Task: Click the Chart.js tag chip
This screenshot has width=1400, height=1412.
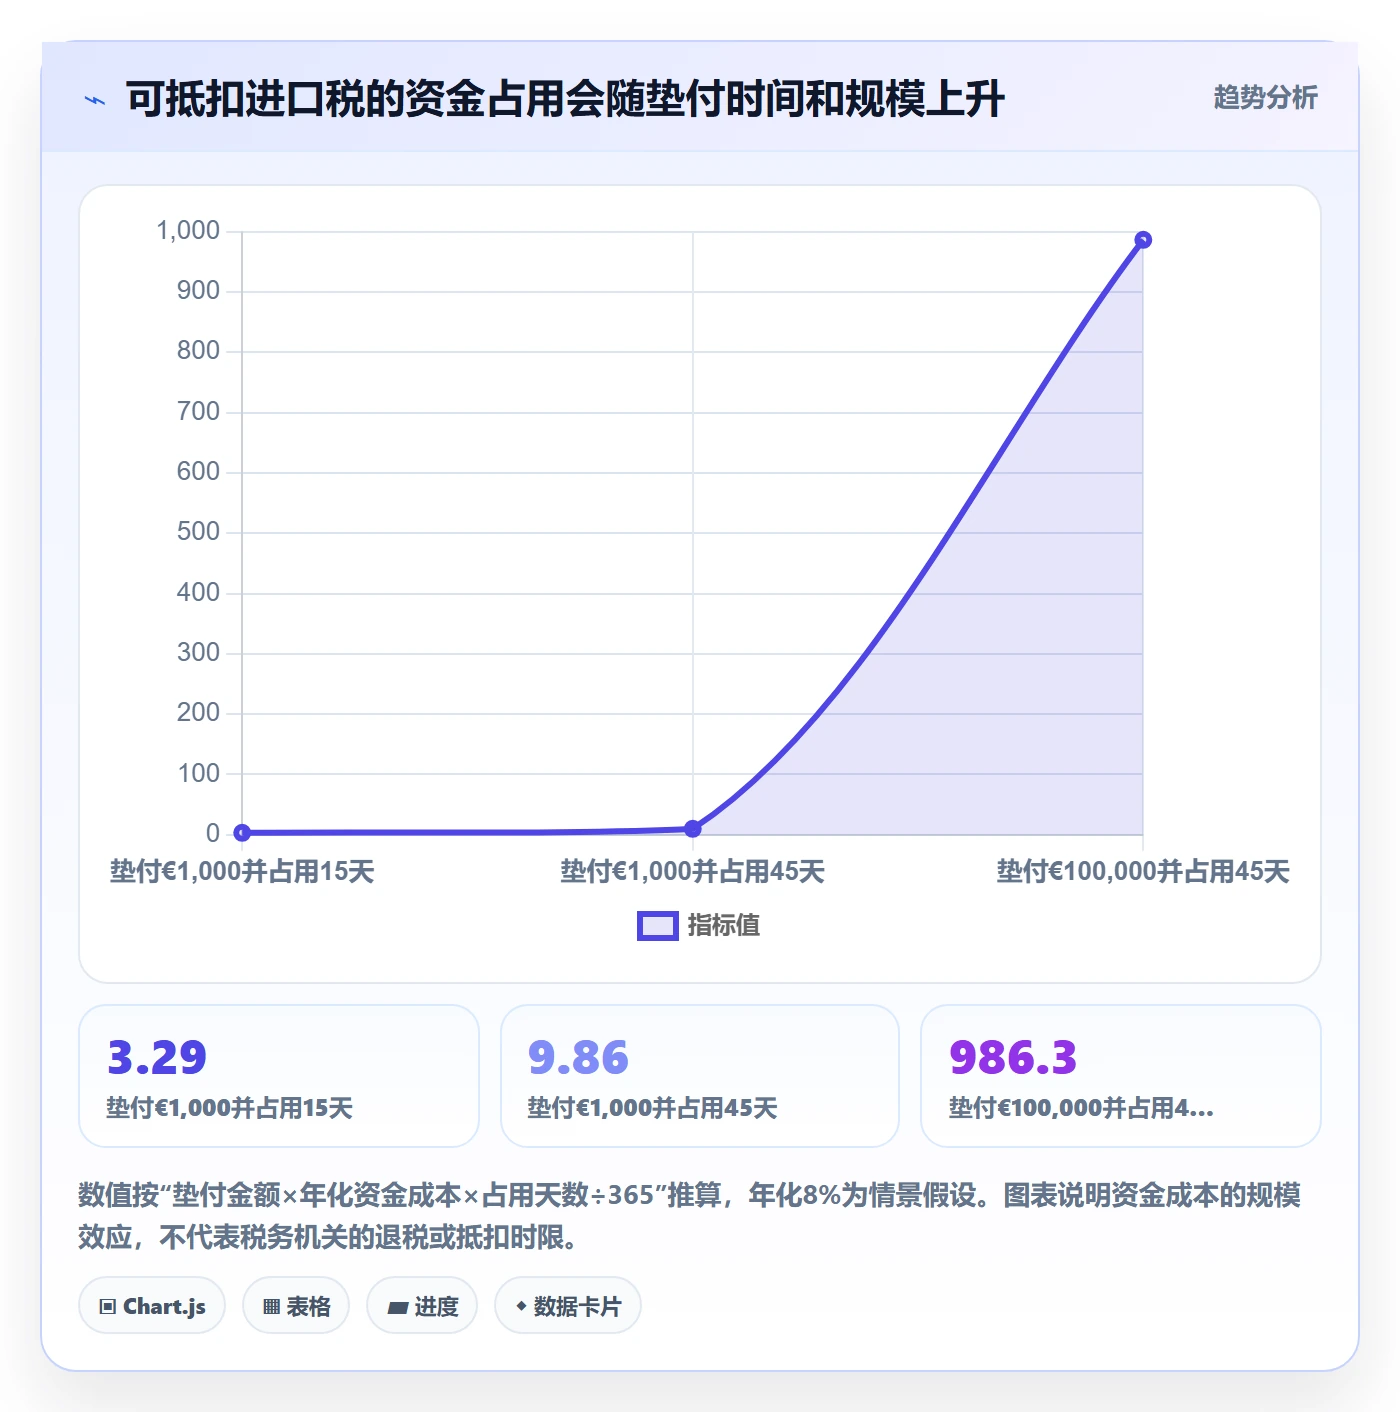Action: coord(152,1306)
